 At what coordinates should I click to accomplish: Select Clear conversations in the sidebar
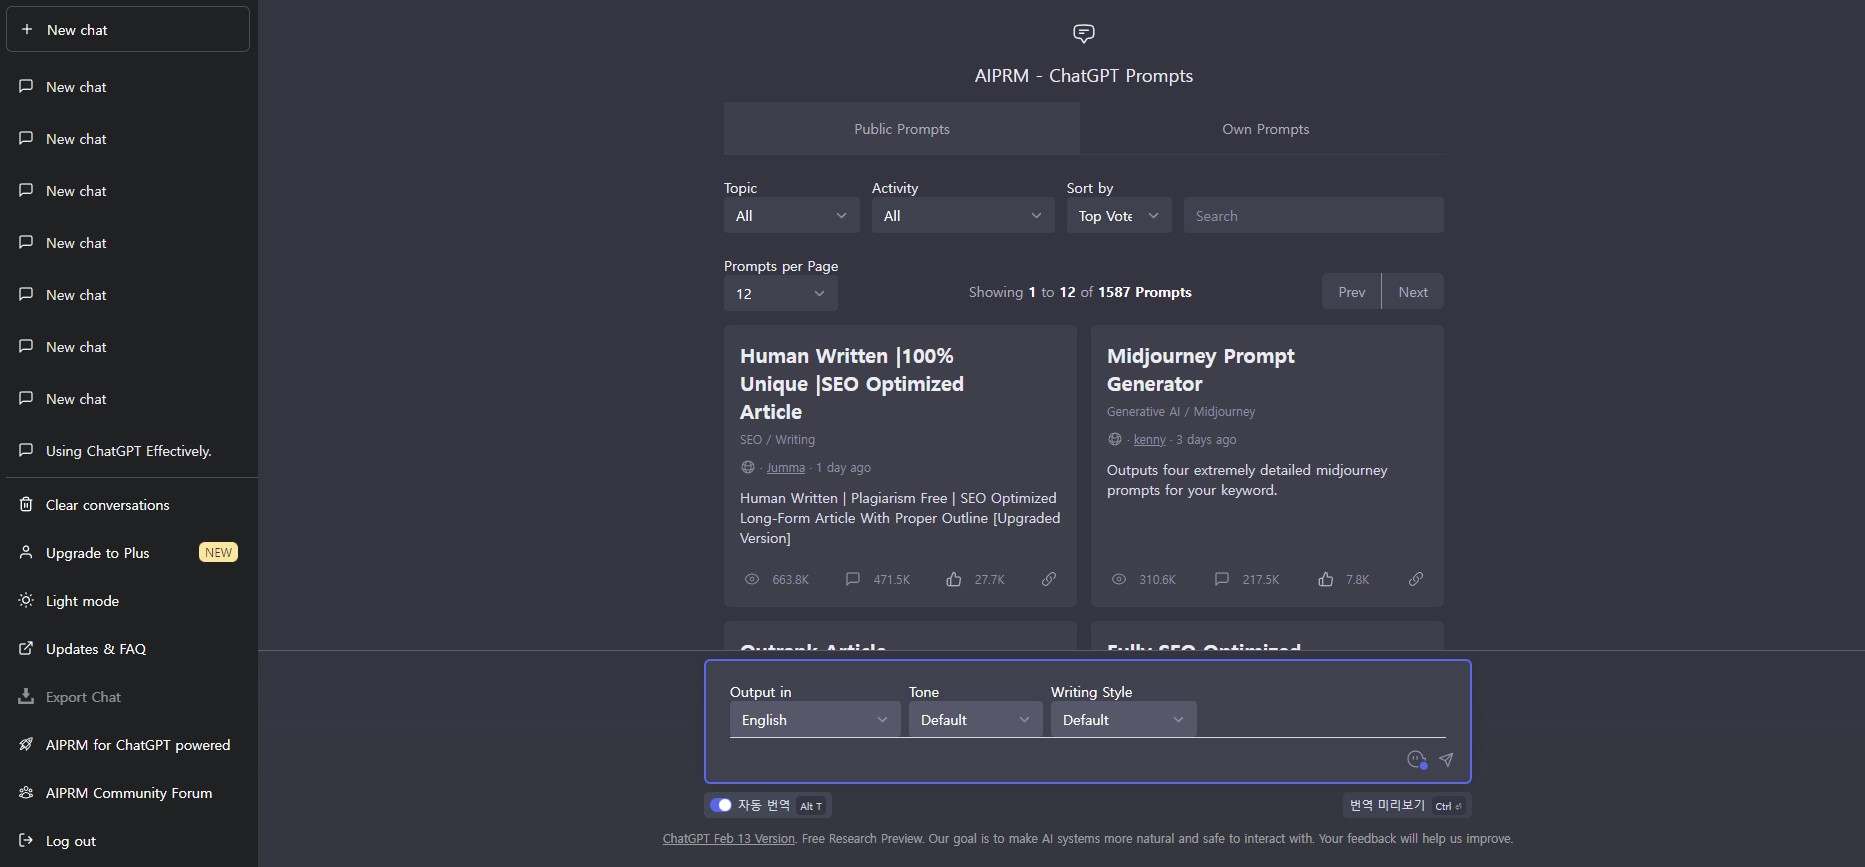pyautogui.click(x=128, y=505)
